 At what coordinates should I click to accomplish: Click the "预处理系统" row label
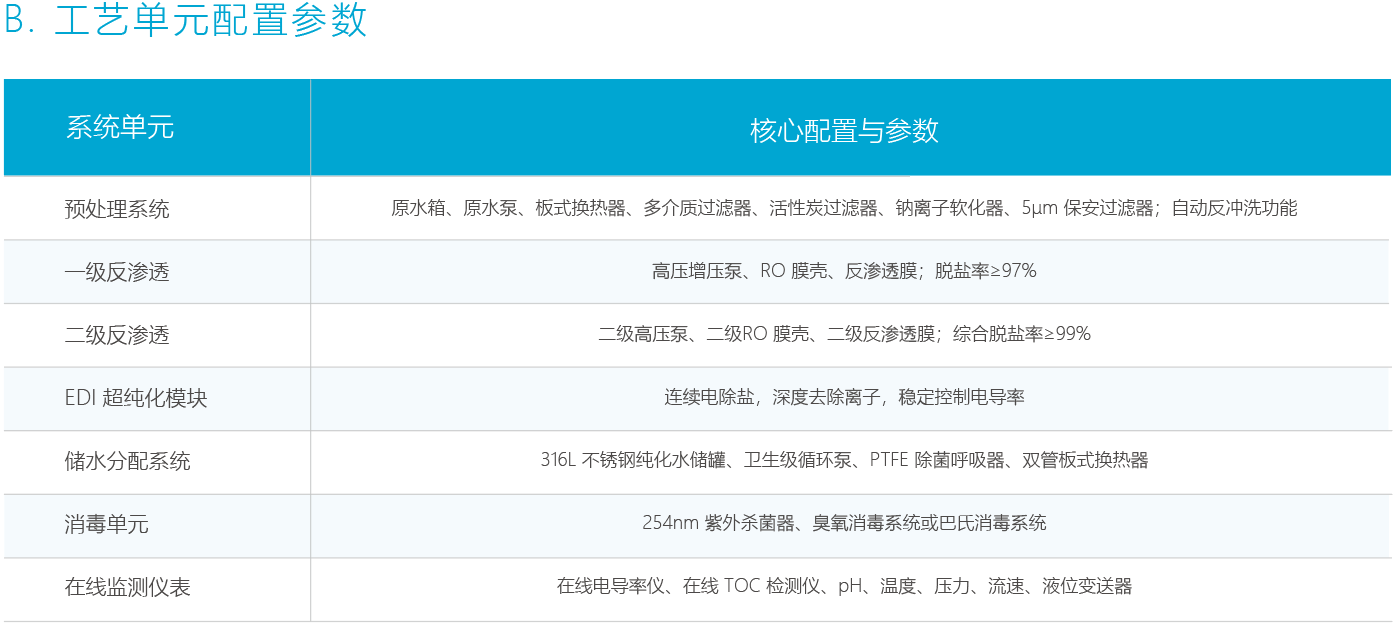pyautogui.click(x=117, y=209)
